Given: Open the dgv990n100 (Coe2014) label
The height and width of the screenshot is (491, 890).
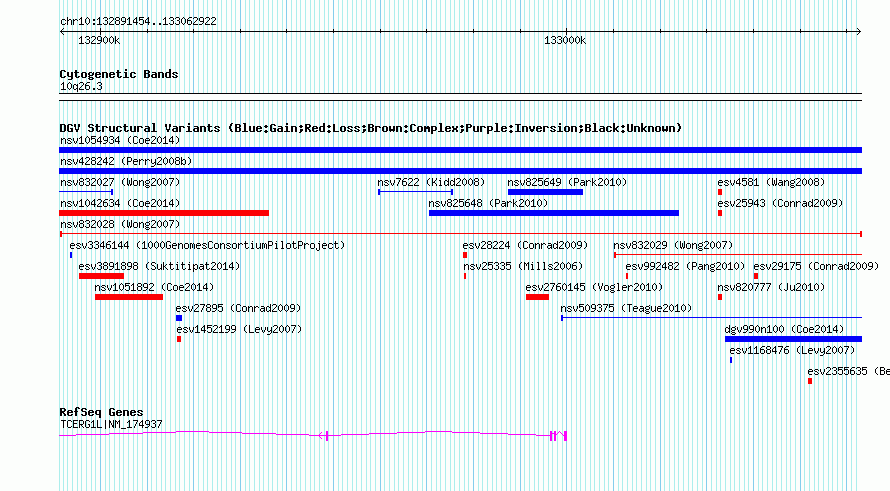Looking at the screenshot, I should [x=784, y=329].
